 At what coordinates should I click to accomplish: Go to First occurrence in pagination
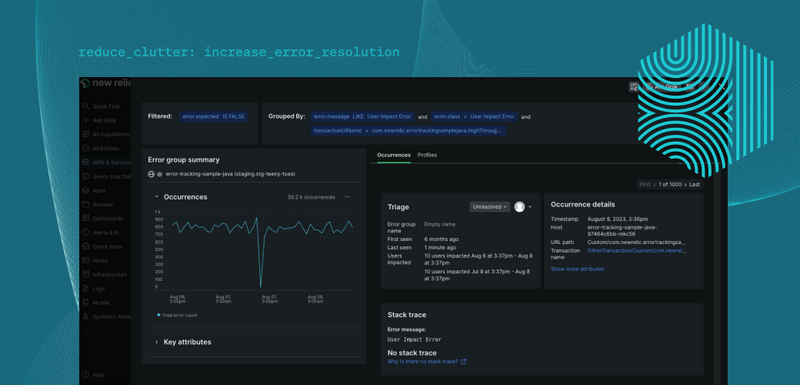[645, 185]
